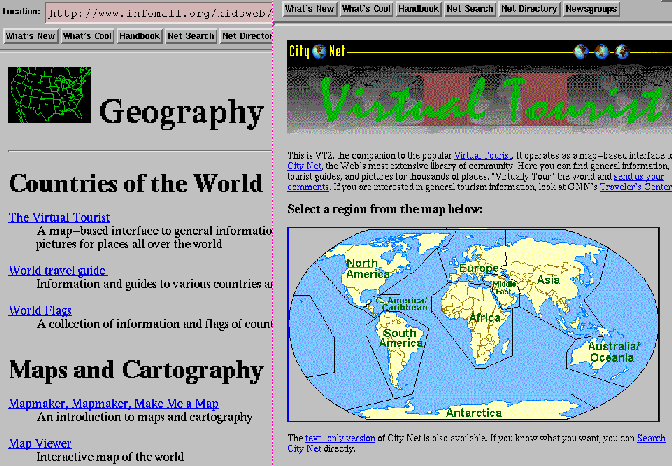The height and width of the screenshot is (466, 672).
Task: Select Australia/Oceania on the world map
Action: point(613,352)
